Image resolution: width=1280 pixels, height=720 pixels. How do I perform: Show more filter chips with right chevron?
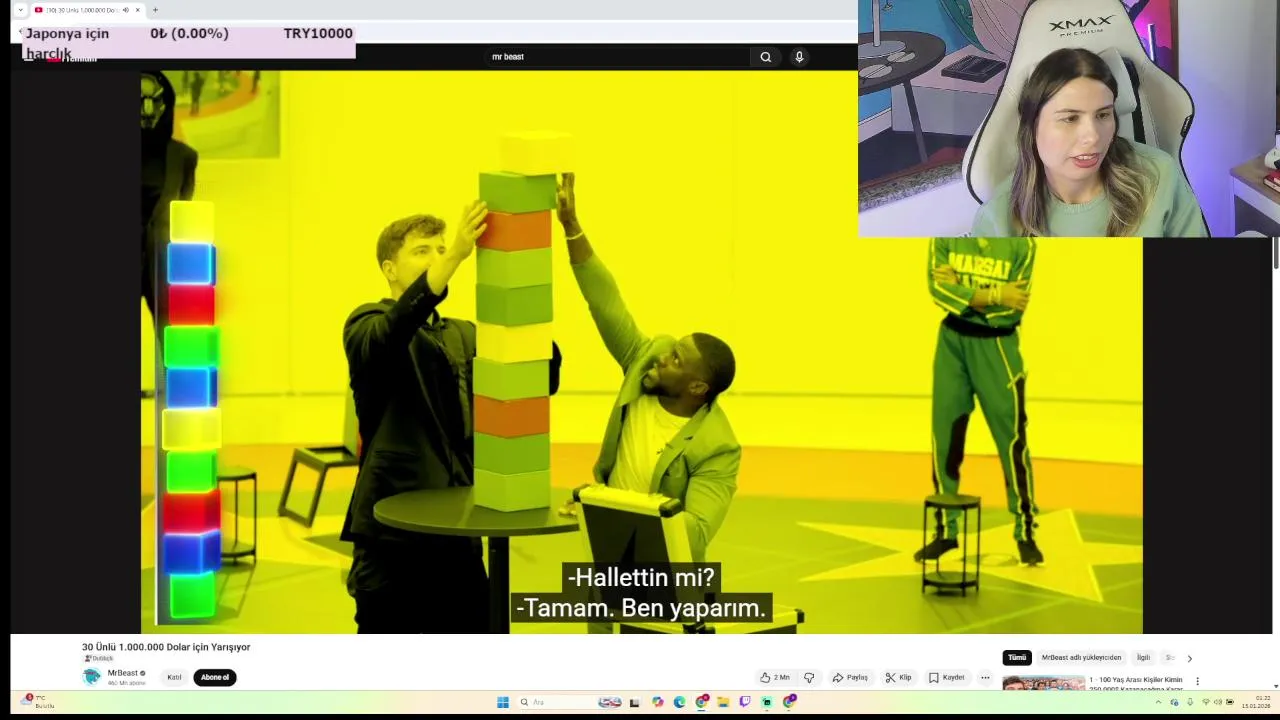tap(1189, 658)
